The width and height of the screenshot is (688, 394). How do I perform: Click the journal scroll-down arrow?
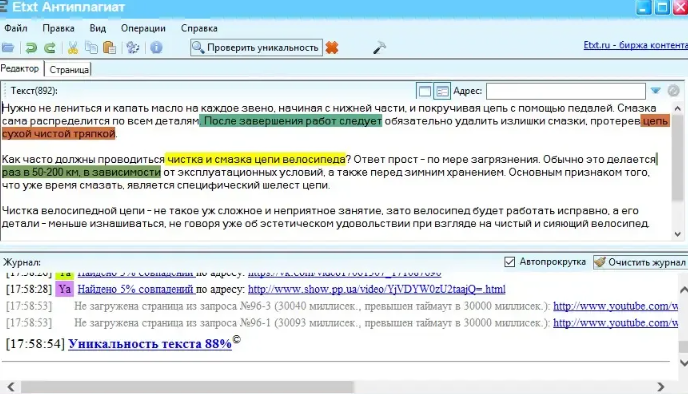point(683,363)
